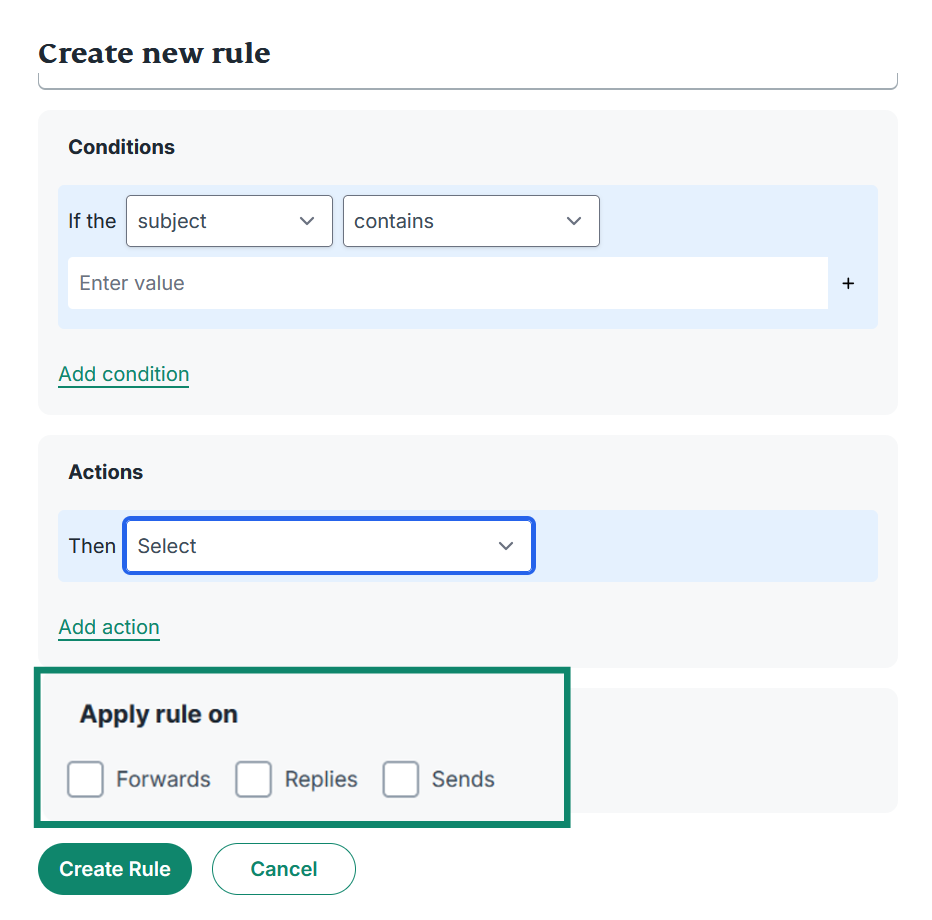The width and height of the screenshot is (932, 920).
Task: Focus the Enter value input field
Action: [448, 283]
